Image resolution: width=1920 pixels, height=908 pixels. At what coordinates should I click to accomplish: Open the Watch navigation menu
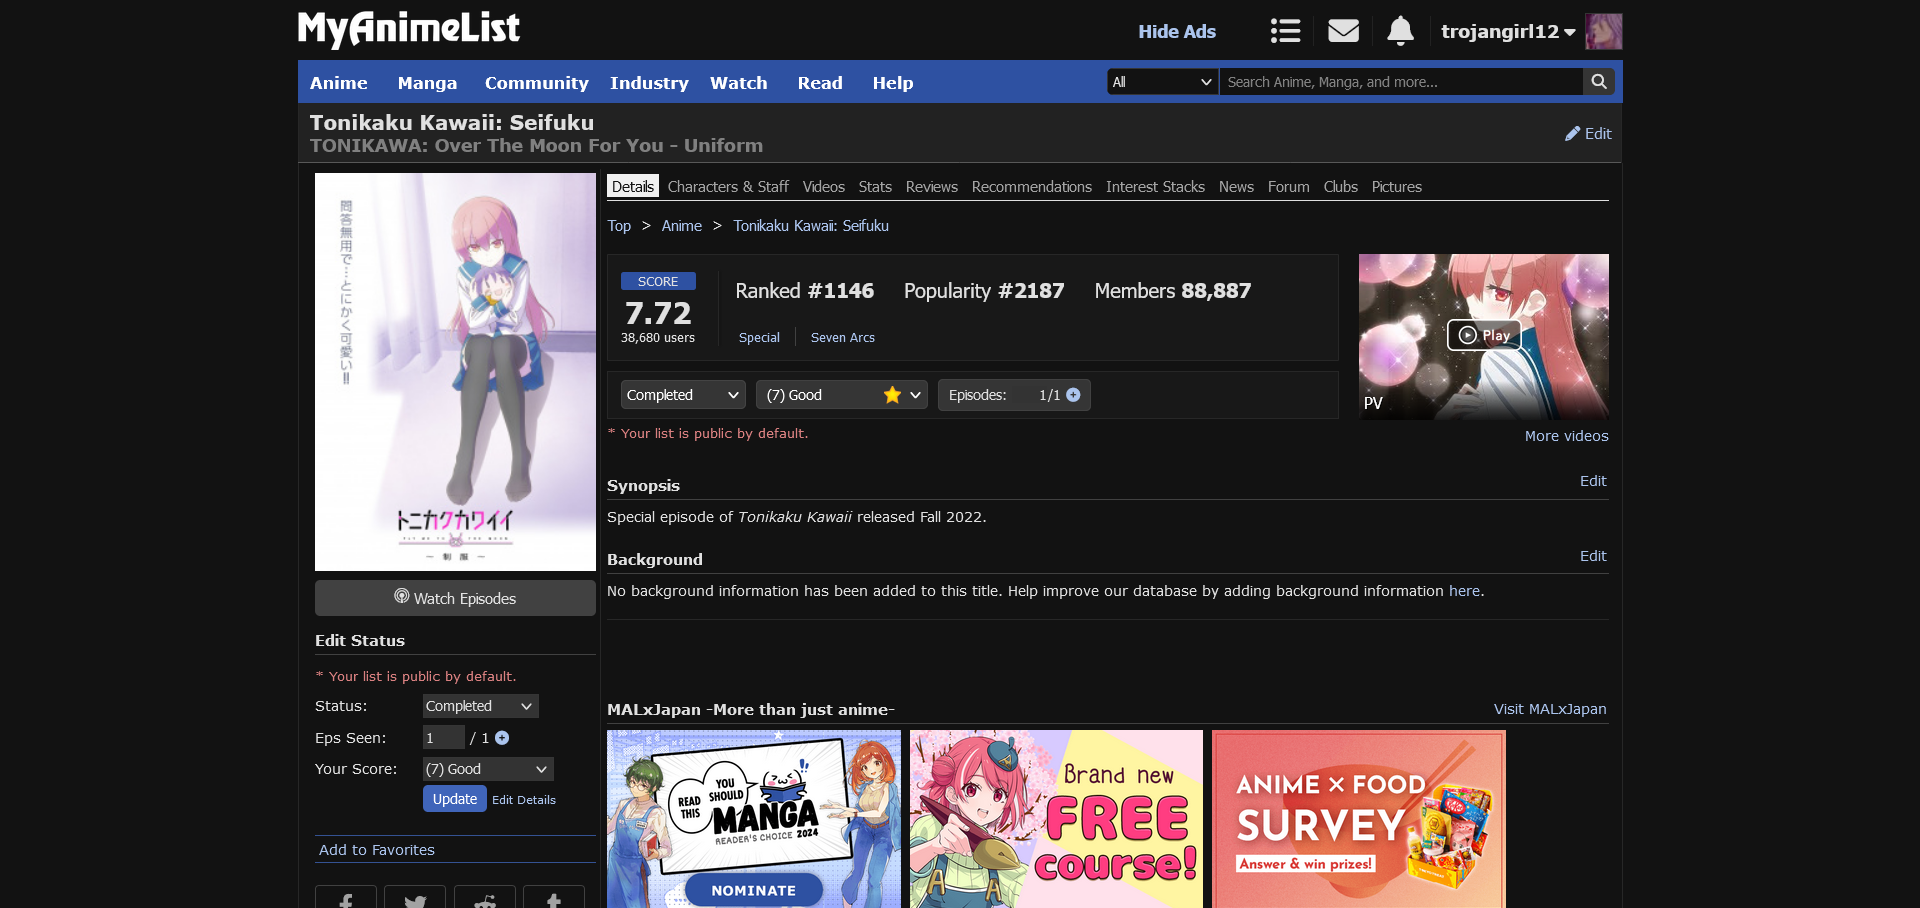(739, 83)
